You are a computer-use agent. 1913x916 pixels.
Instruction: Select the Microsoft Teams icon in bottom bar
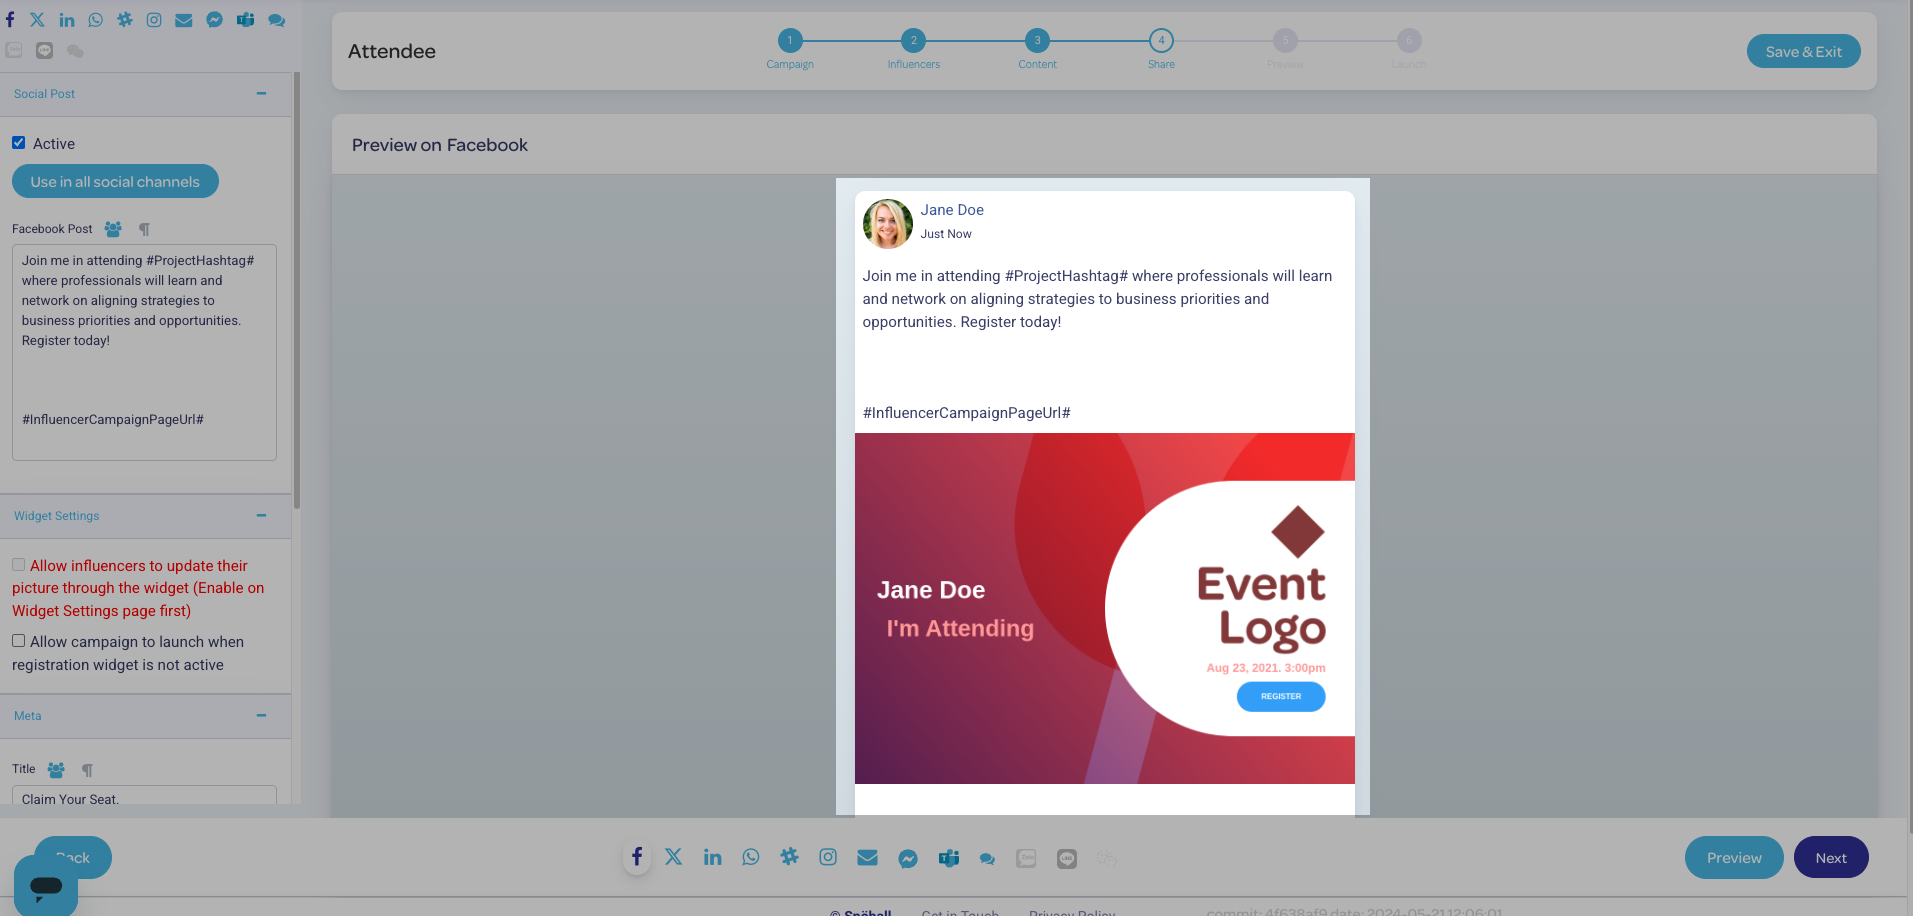(x=948, y=858)
